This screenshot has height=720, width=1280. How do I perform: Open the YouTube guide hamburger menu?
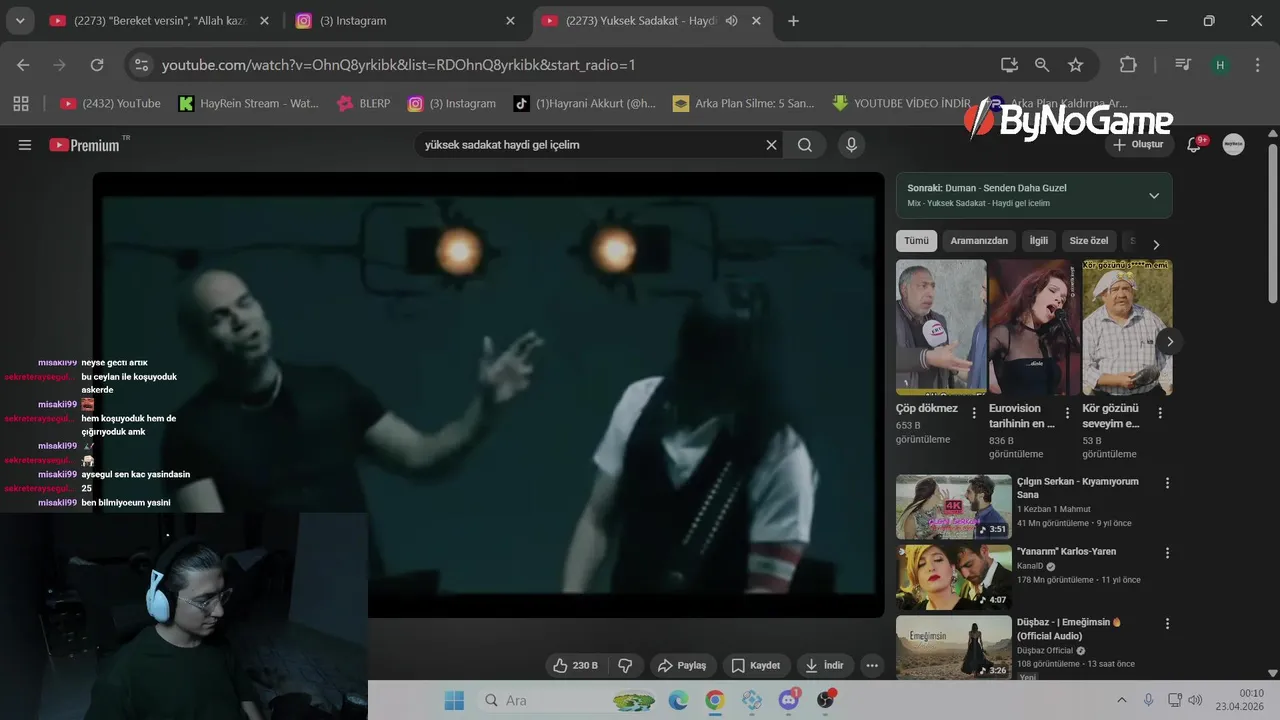[x=25, y=145]
